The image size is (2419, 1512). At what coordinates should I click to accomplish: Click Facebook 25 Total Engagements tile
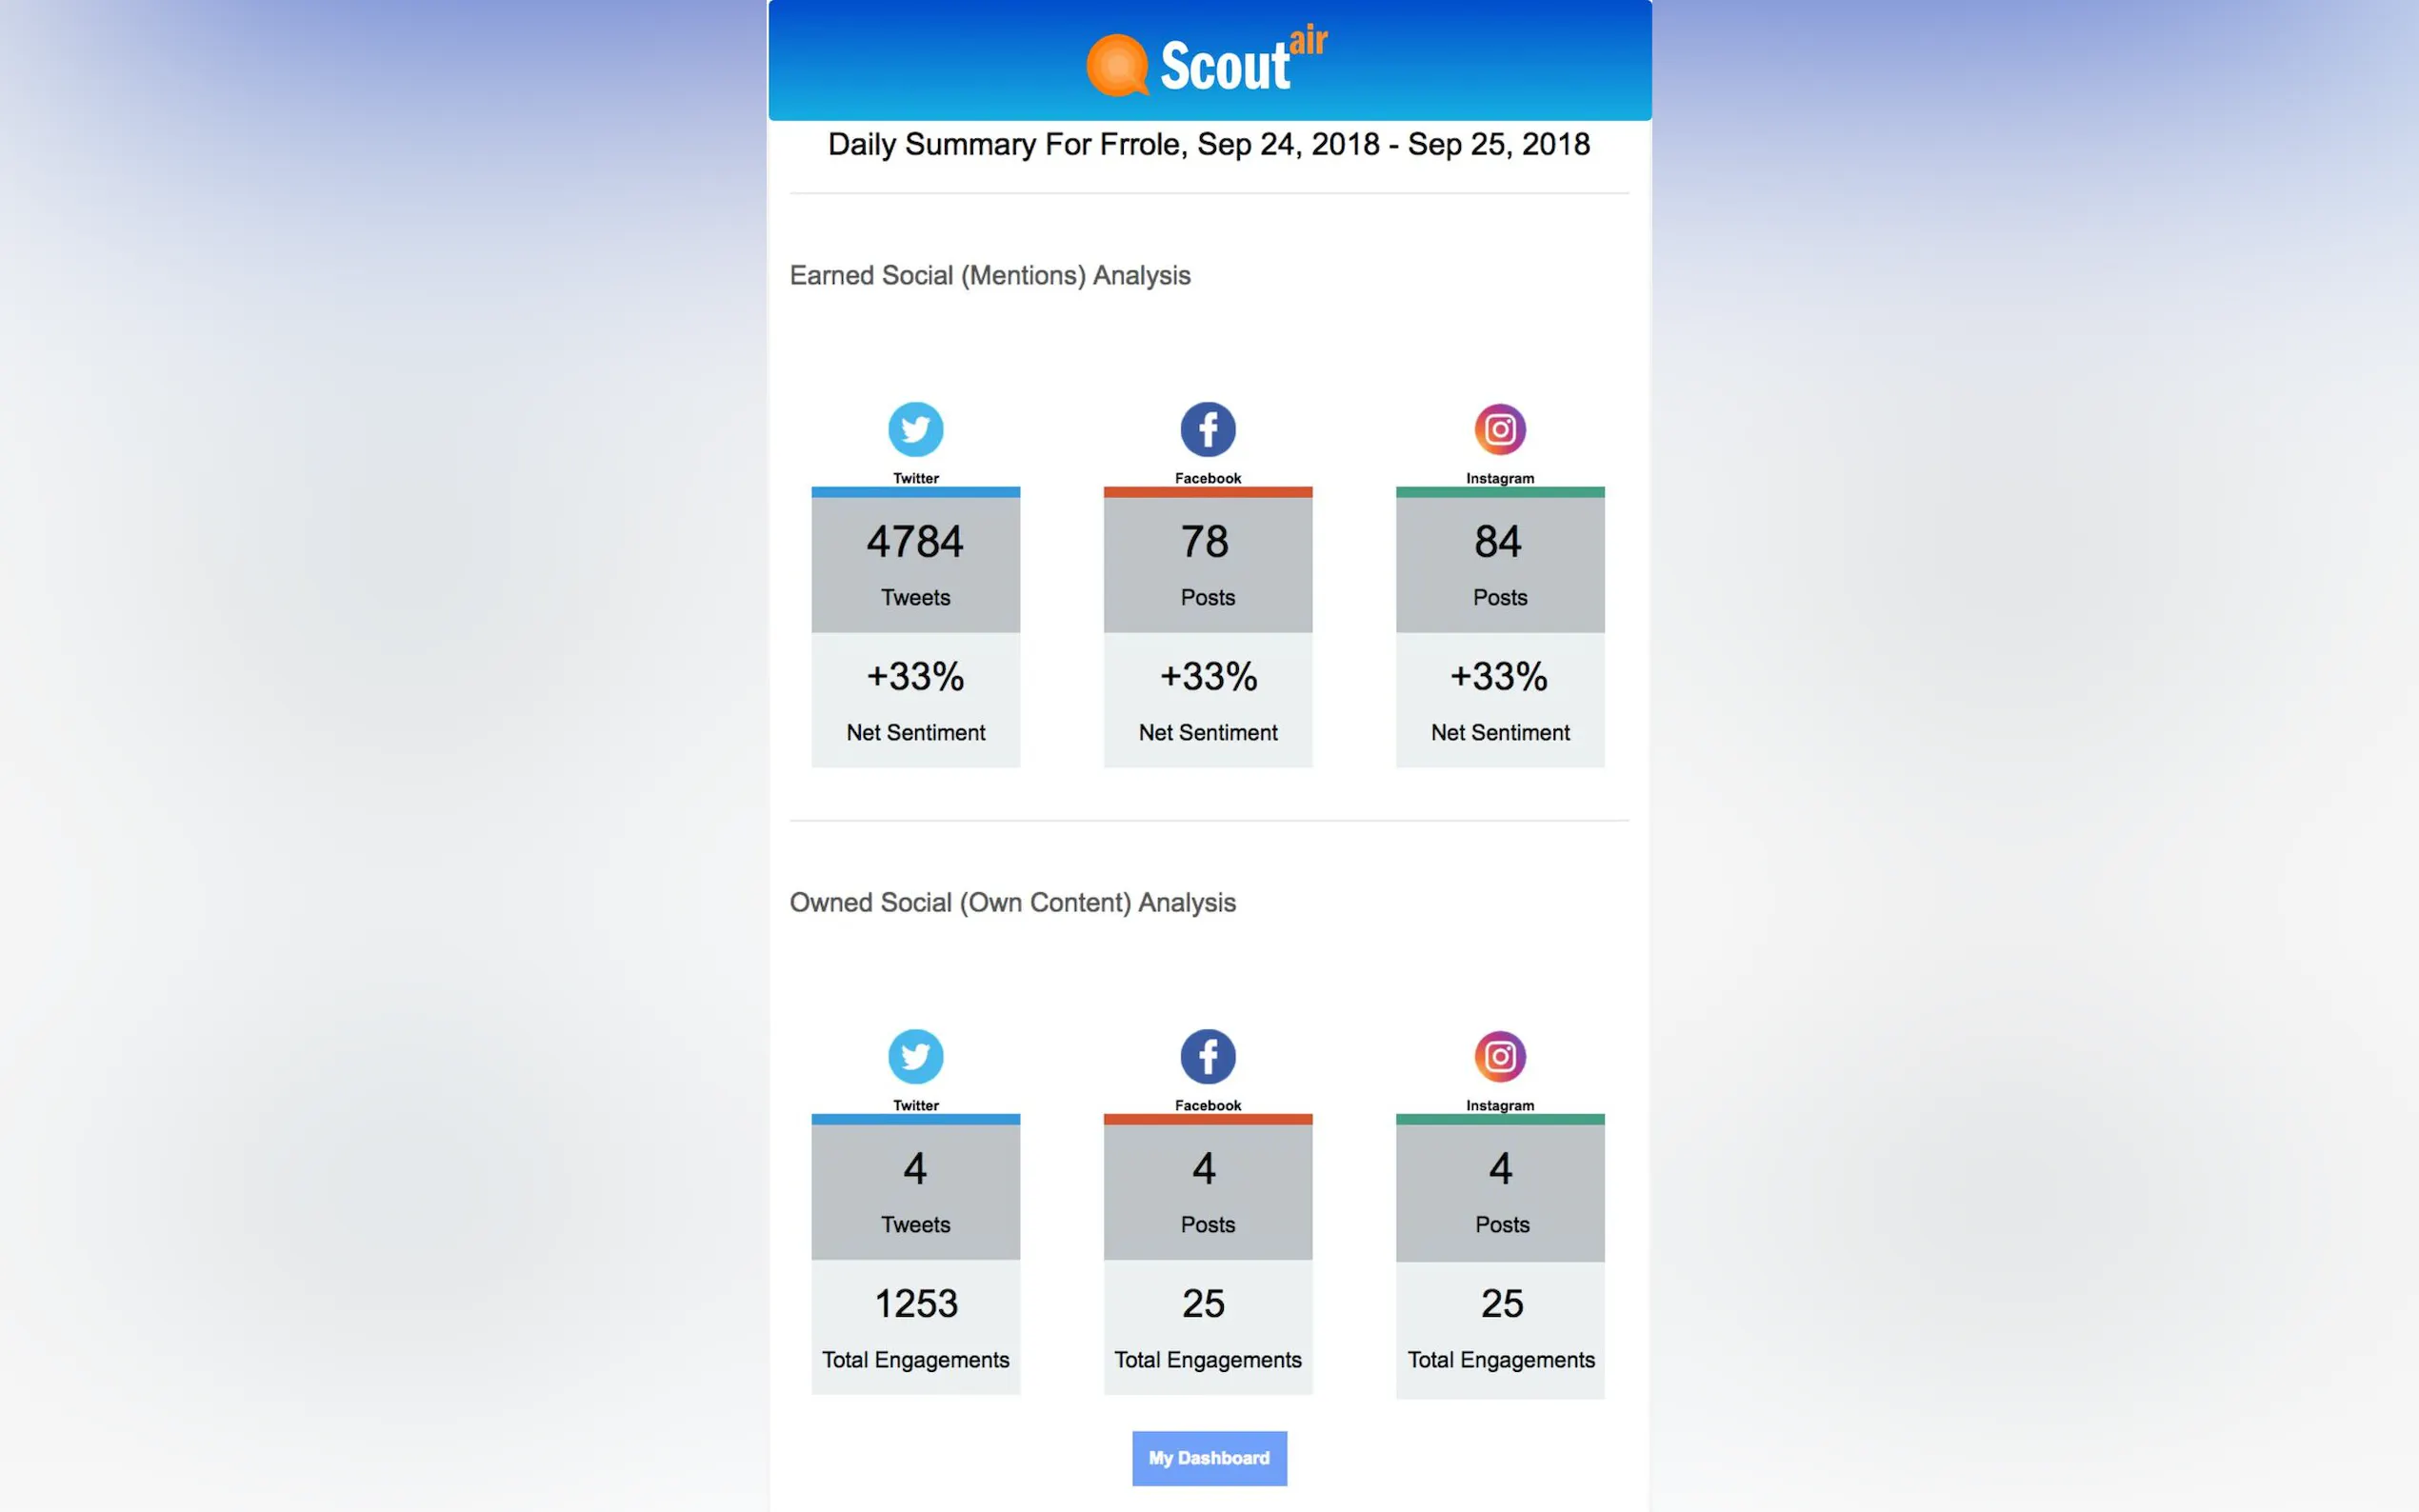click(x=1207, y=1327)
